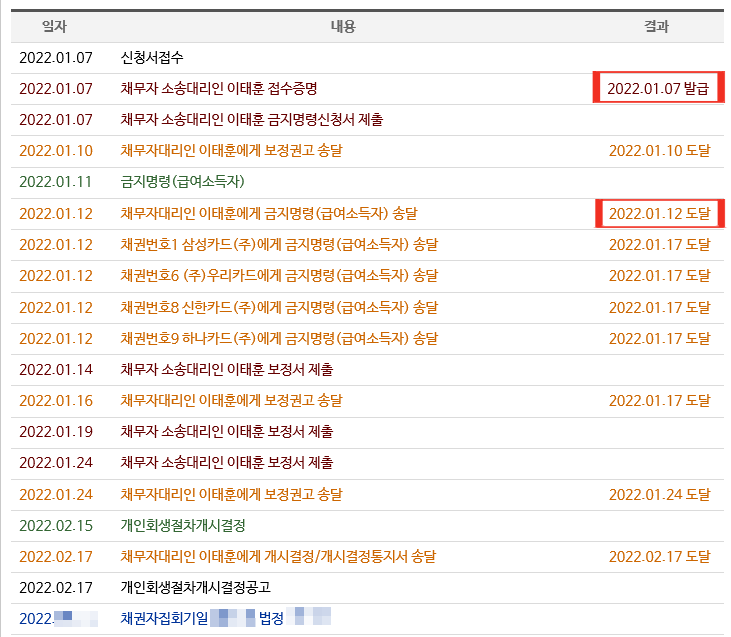Open the 2022.01.11 금지명령(급여소득자) entry

coord(182,182)
